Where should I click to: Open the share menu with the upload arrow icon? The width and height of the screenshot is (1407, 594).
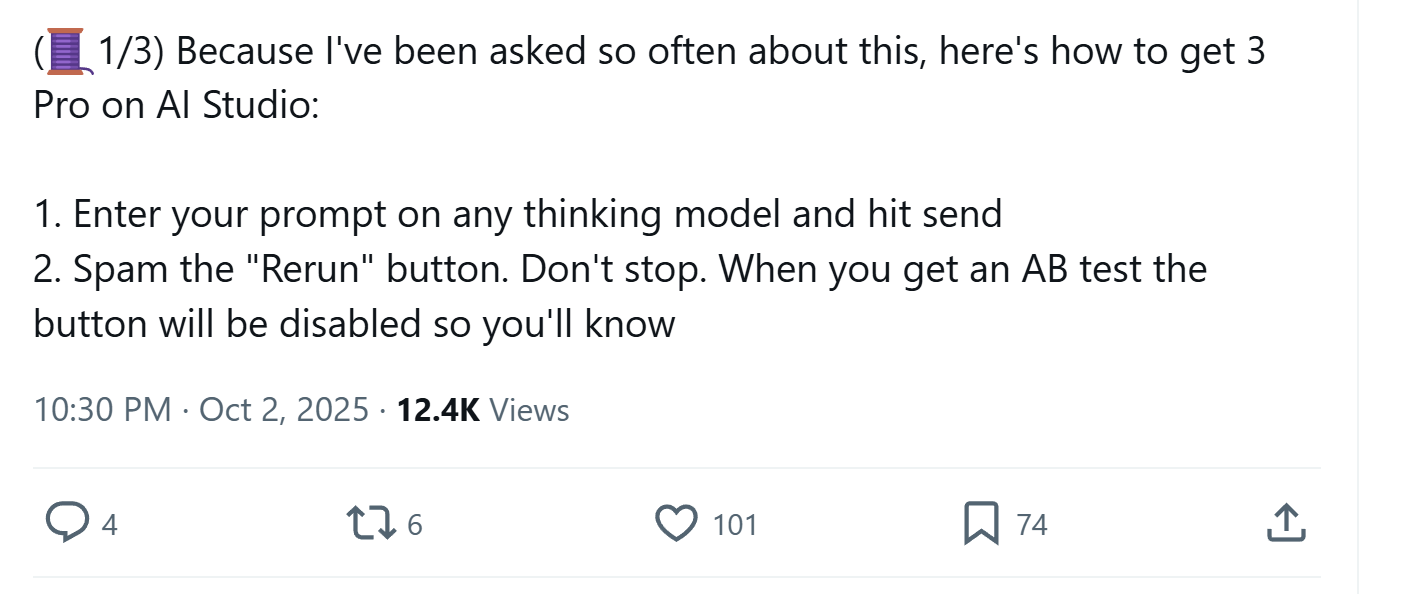[x=1285, y=523]
